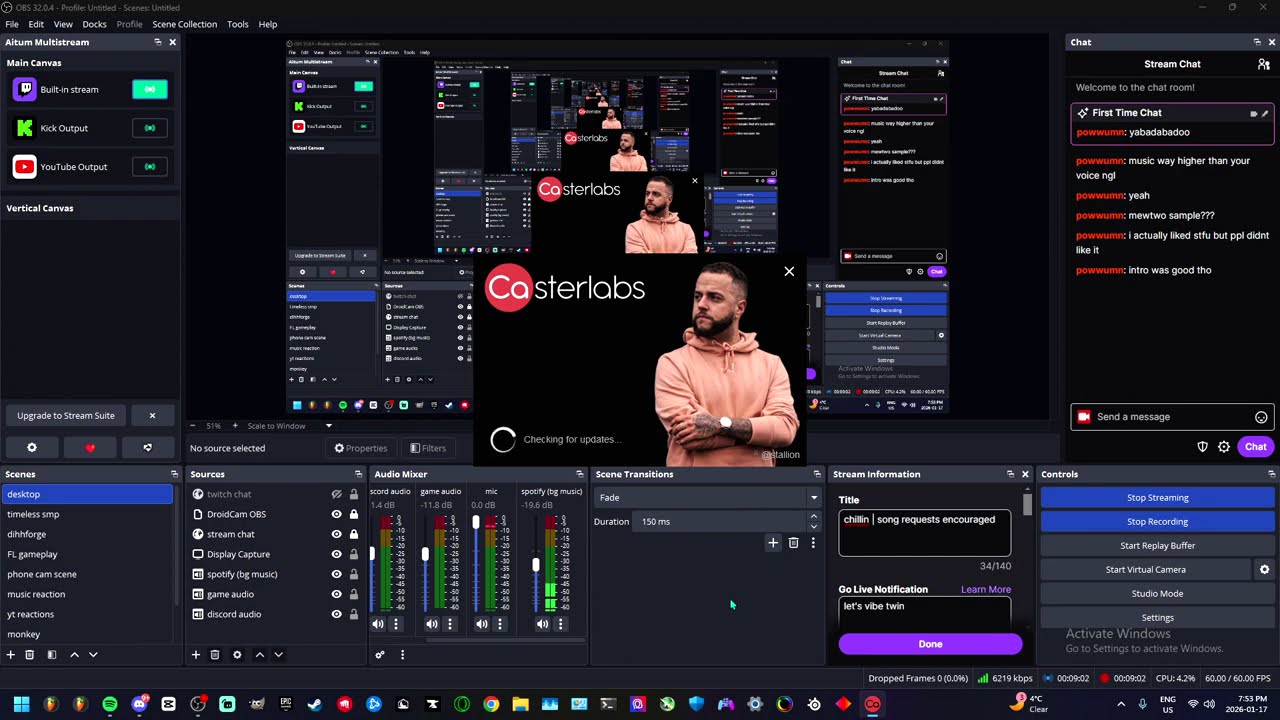Unlock the stream chat source
This screenshot has height=720, width=1280.
click(353, 534)
